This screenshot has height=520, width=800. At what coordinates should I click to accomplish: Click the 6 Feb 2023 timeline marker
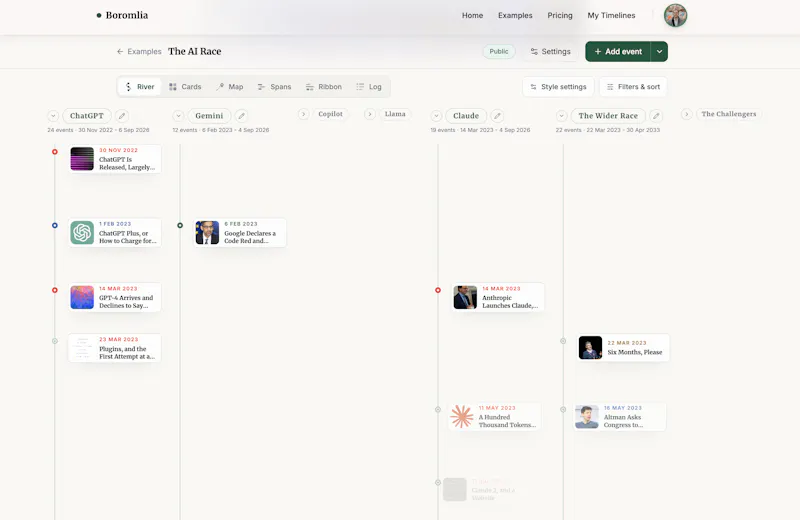pos(180,225)
